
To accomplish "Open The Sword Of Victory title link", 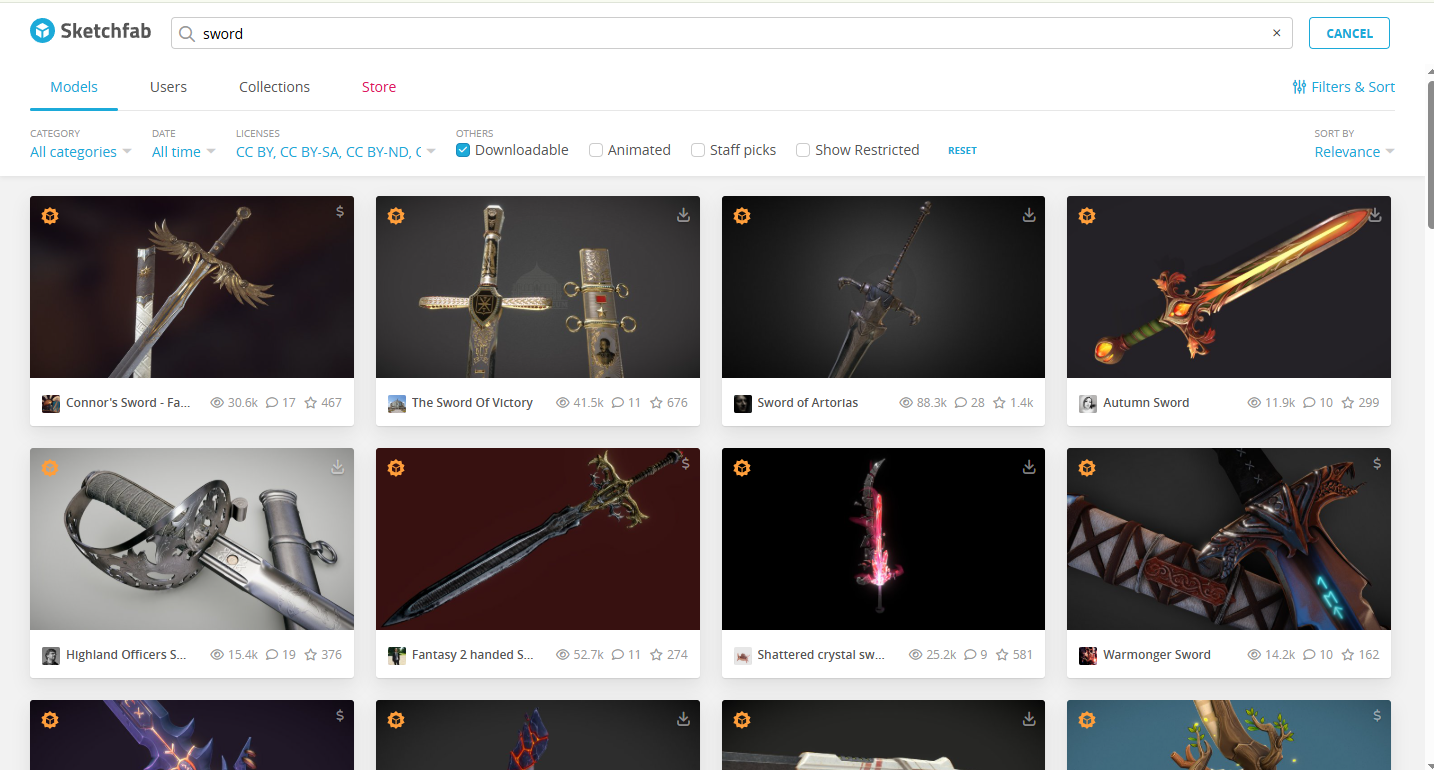I will 472,403.
